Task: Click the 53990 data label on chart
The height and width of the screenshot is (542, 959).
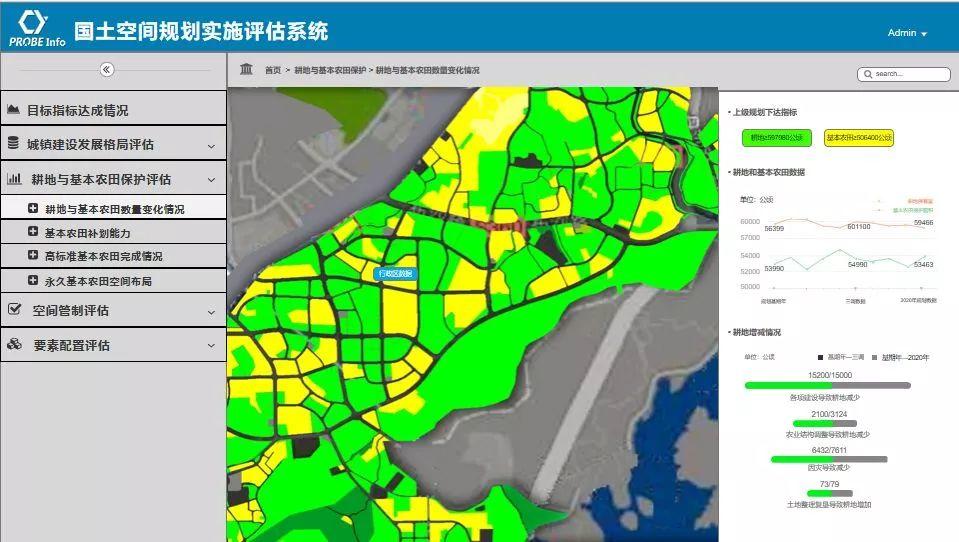Action: (x=774, y=268)
